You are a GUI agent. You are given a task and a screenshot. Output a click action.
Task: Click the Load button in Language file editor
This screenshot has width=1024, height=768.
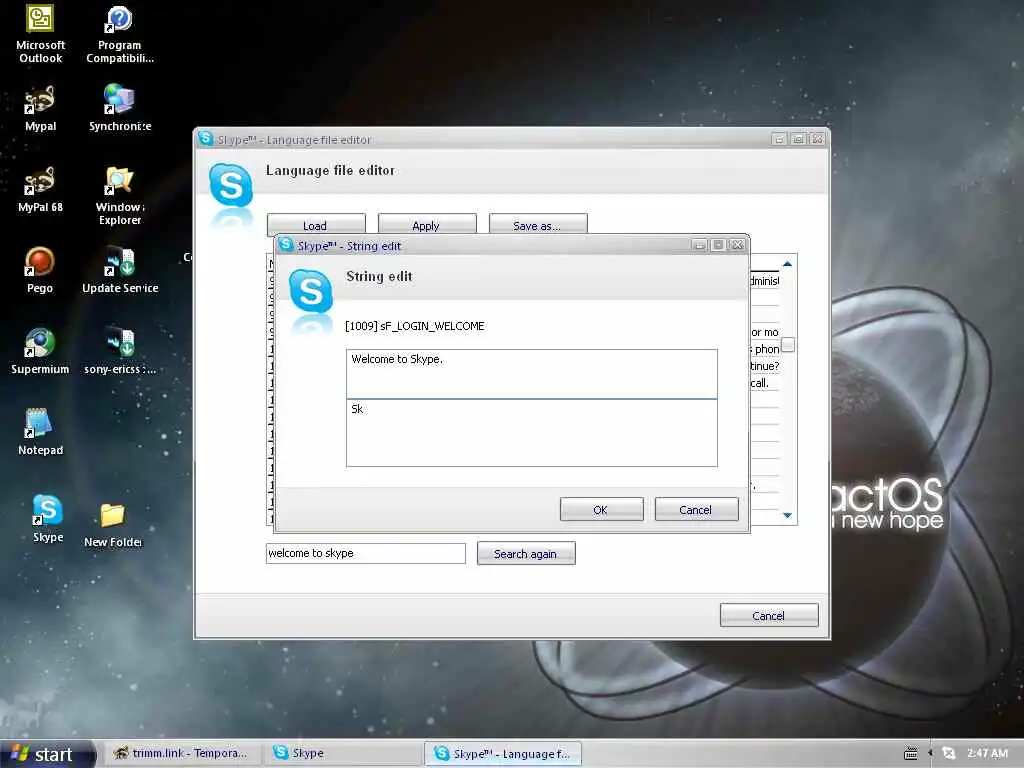click(x=315, y=225)
